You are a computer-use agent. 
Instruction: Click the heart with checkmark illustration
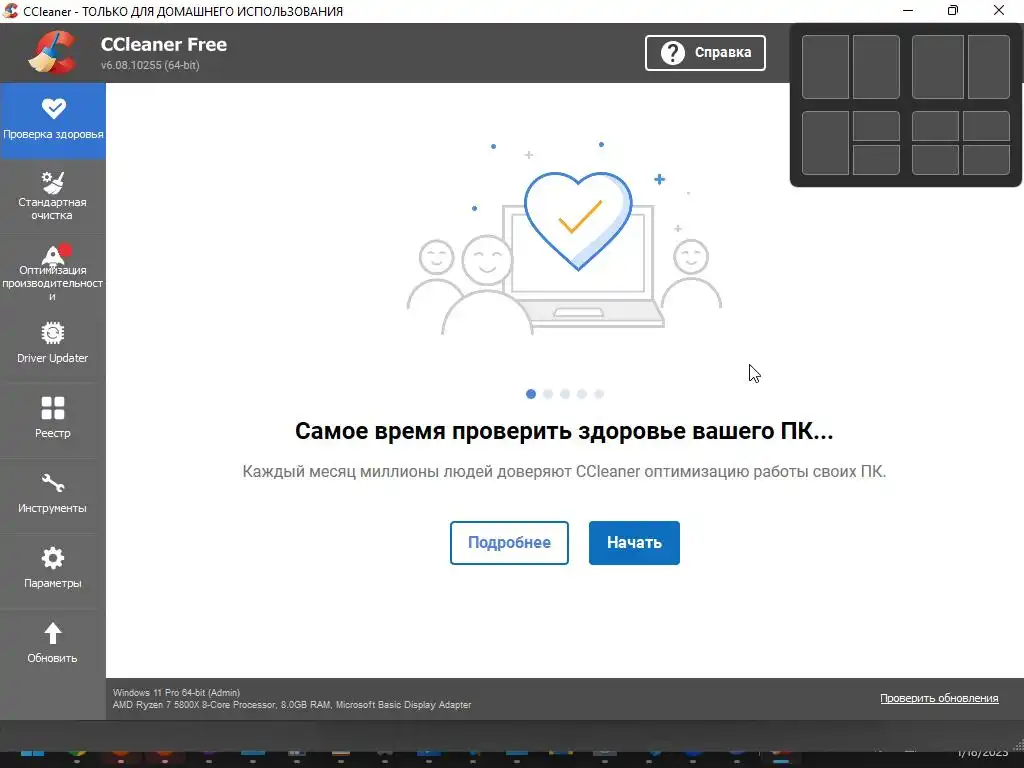pyautogui.click(x=578, y=221)
